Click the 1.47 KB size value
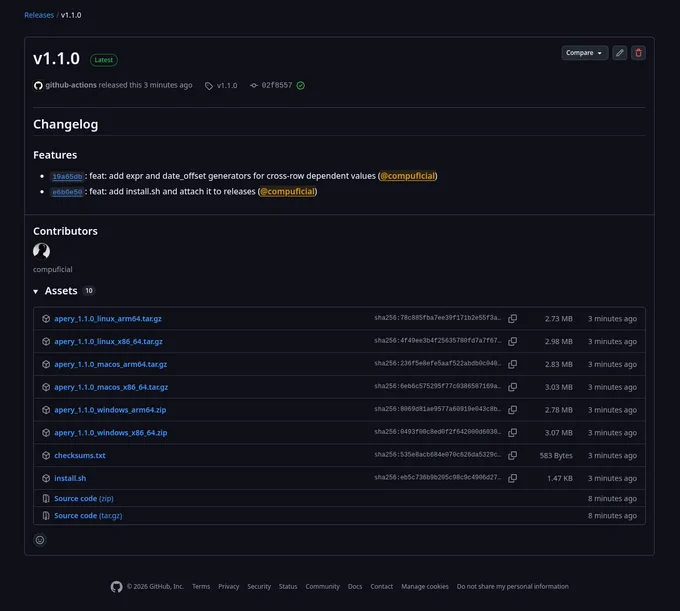 (560, 478)
